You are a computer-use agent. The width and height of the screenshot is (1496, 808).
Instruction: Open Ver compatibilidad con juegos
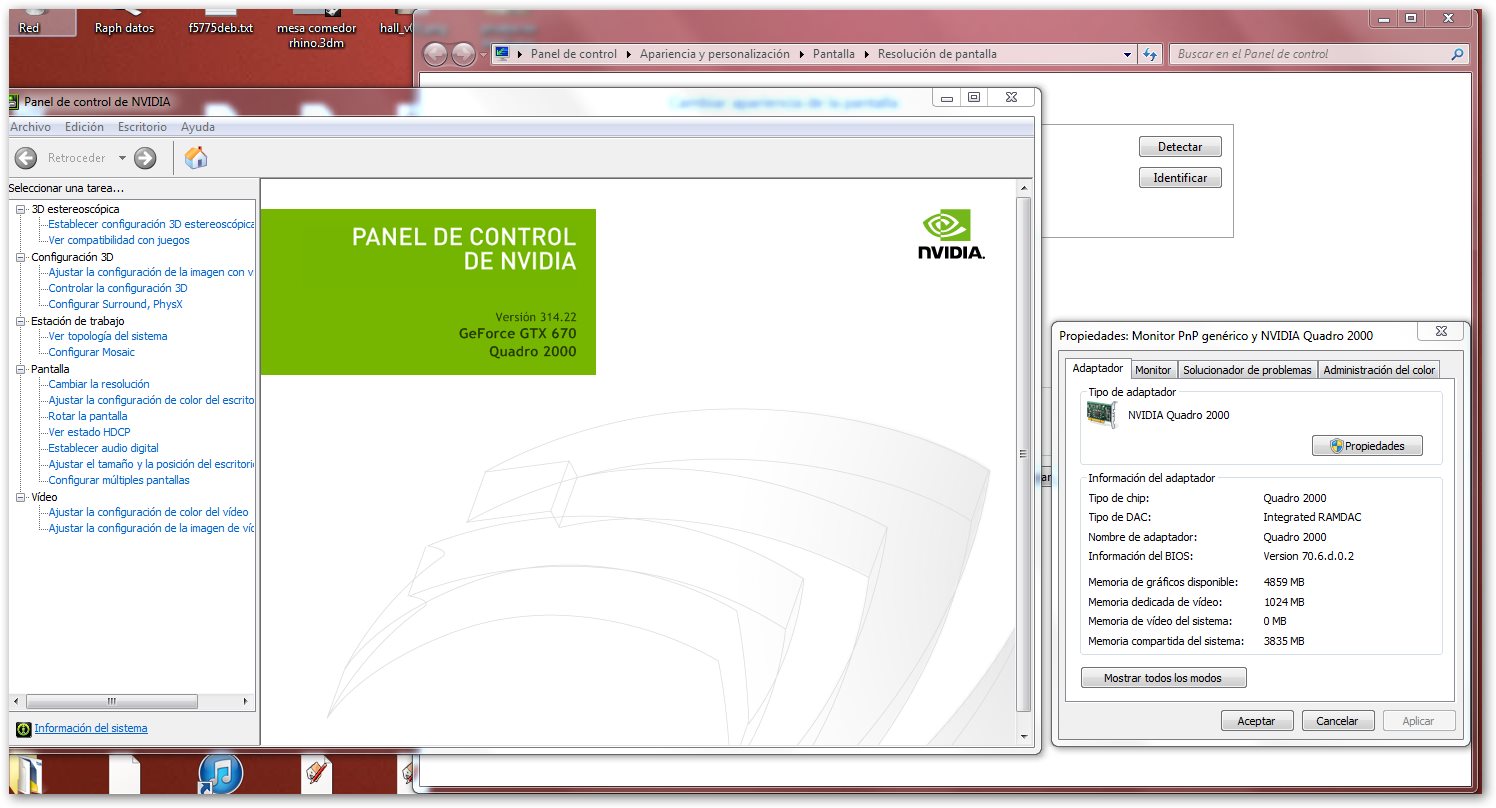click(119, 240)
